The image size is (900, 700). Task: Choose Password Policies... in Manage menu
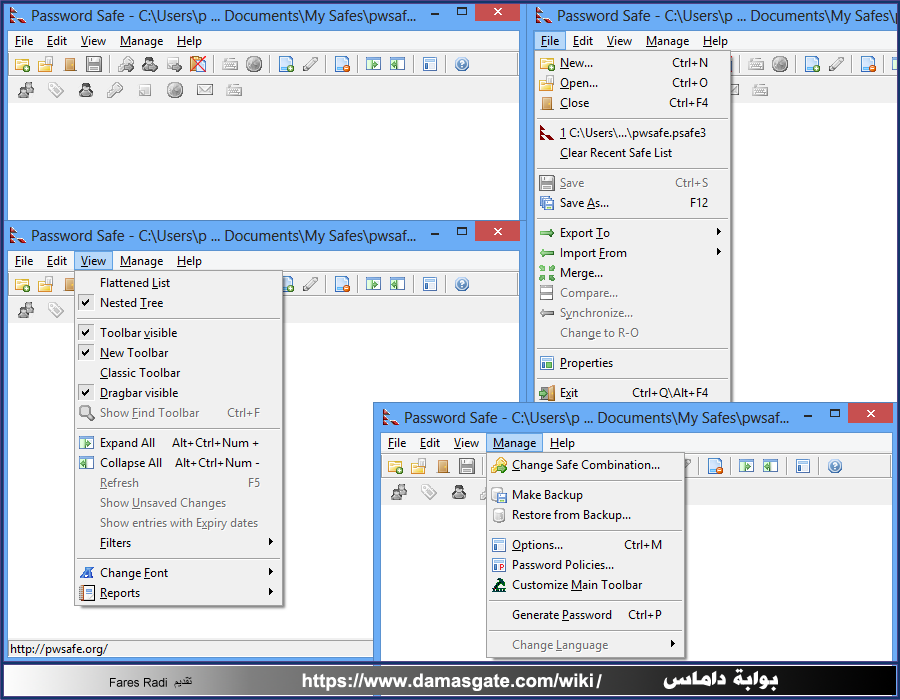pyautogui.click(x=585, y=565)
